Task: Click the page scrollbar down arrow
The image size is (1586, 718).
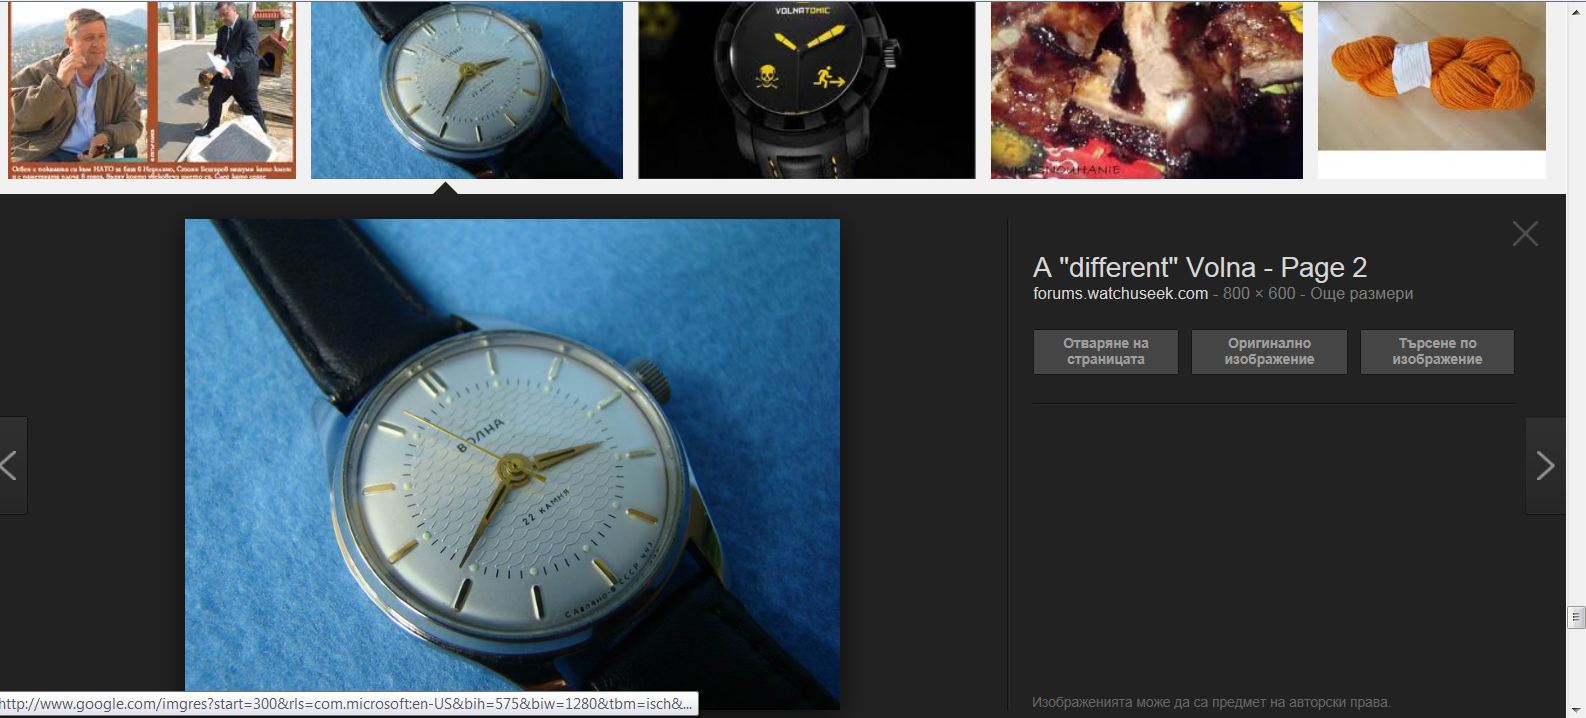Action: click(x=1576, y=708)
